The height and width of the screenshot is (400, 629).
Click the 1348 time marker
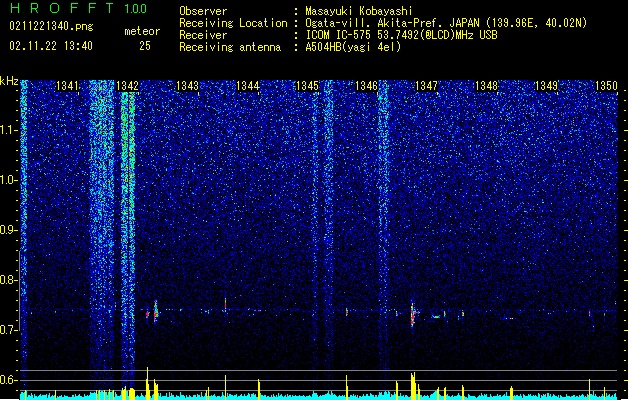tap(486, 86)
